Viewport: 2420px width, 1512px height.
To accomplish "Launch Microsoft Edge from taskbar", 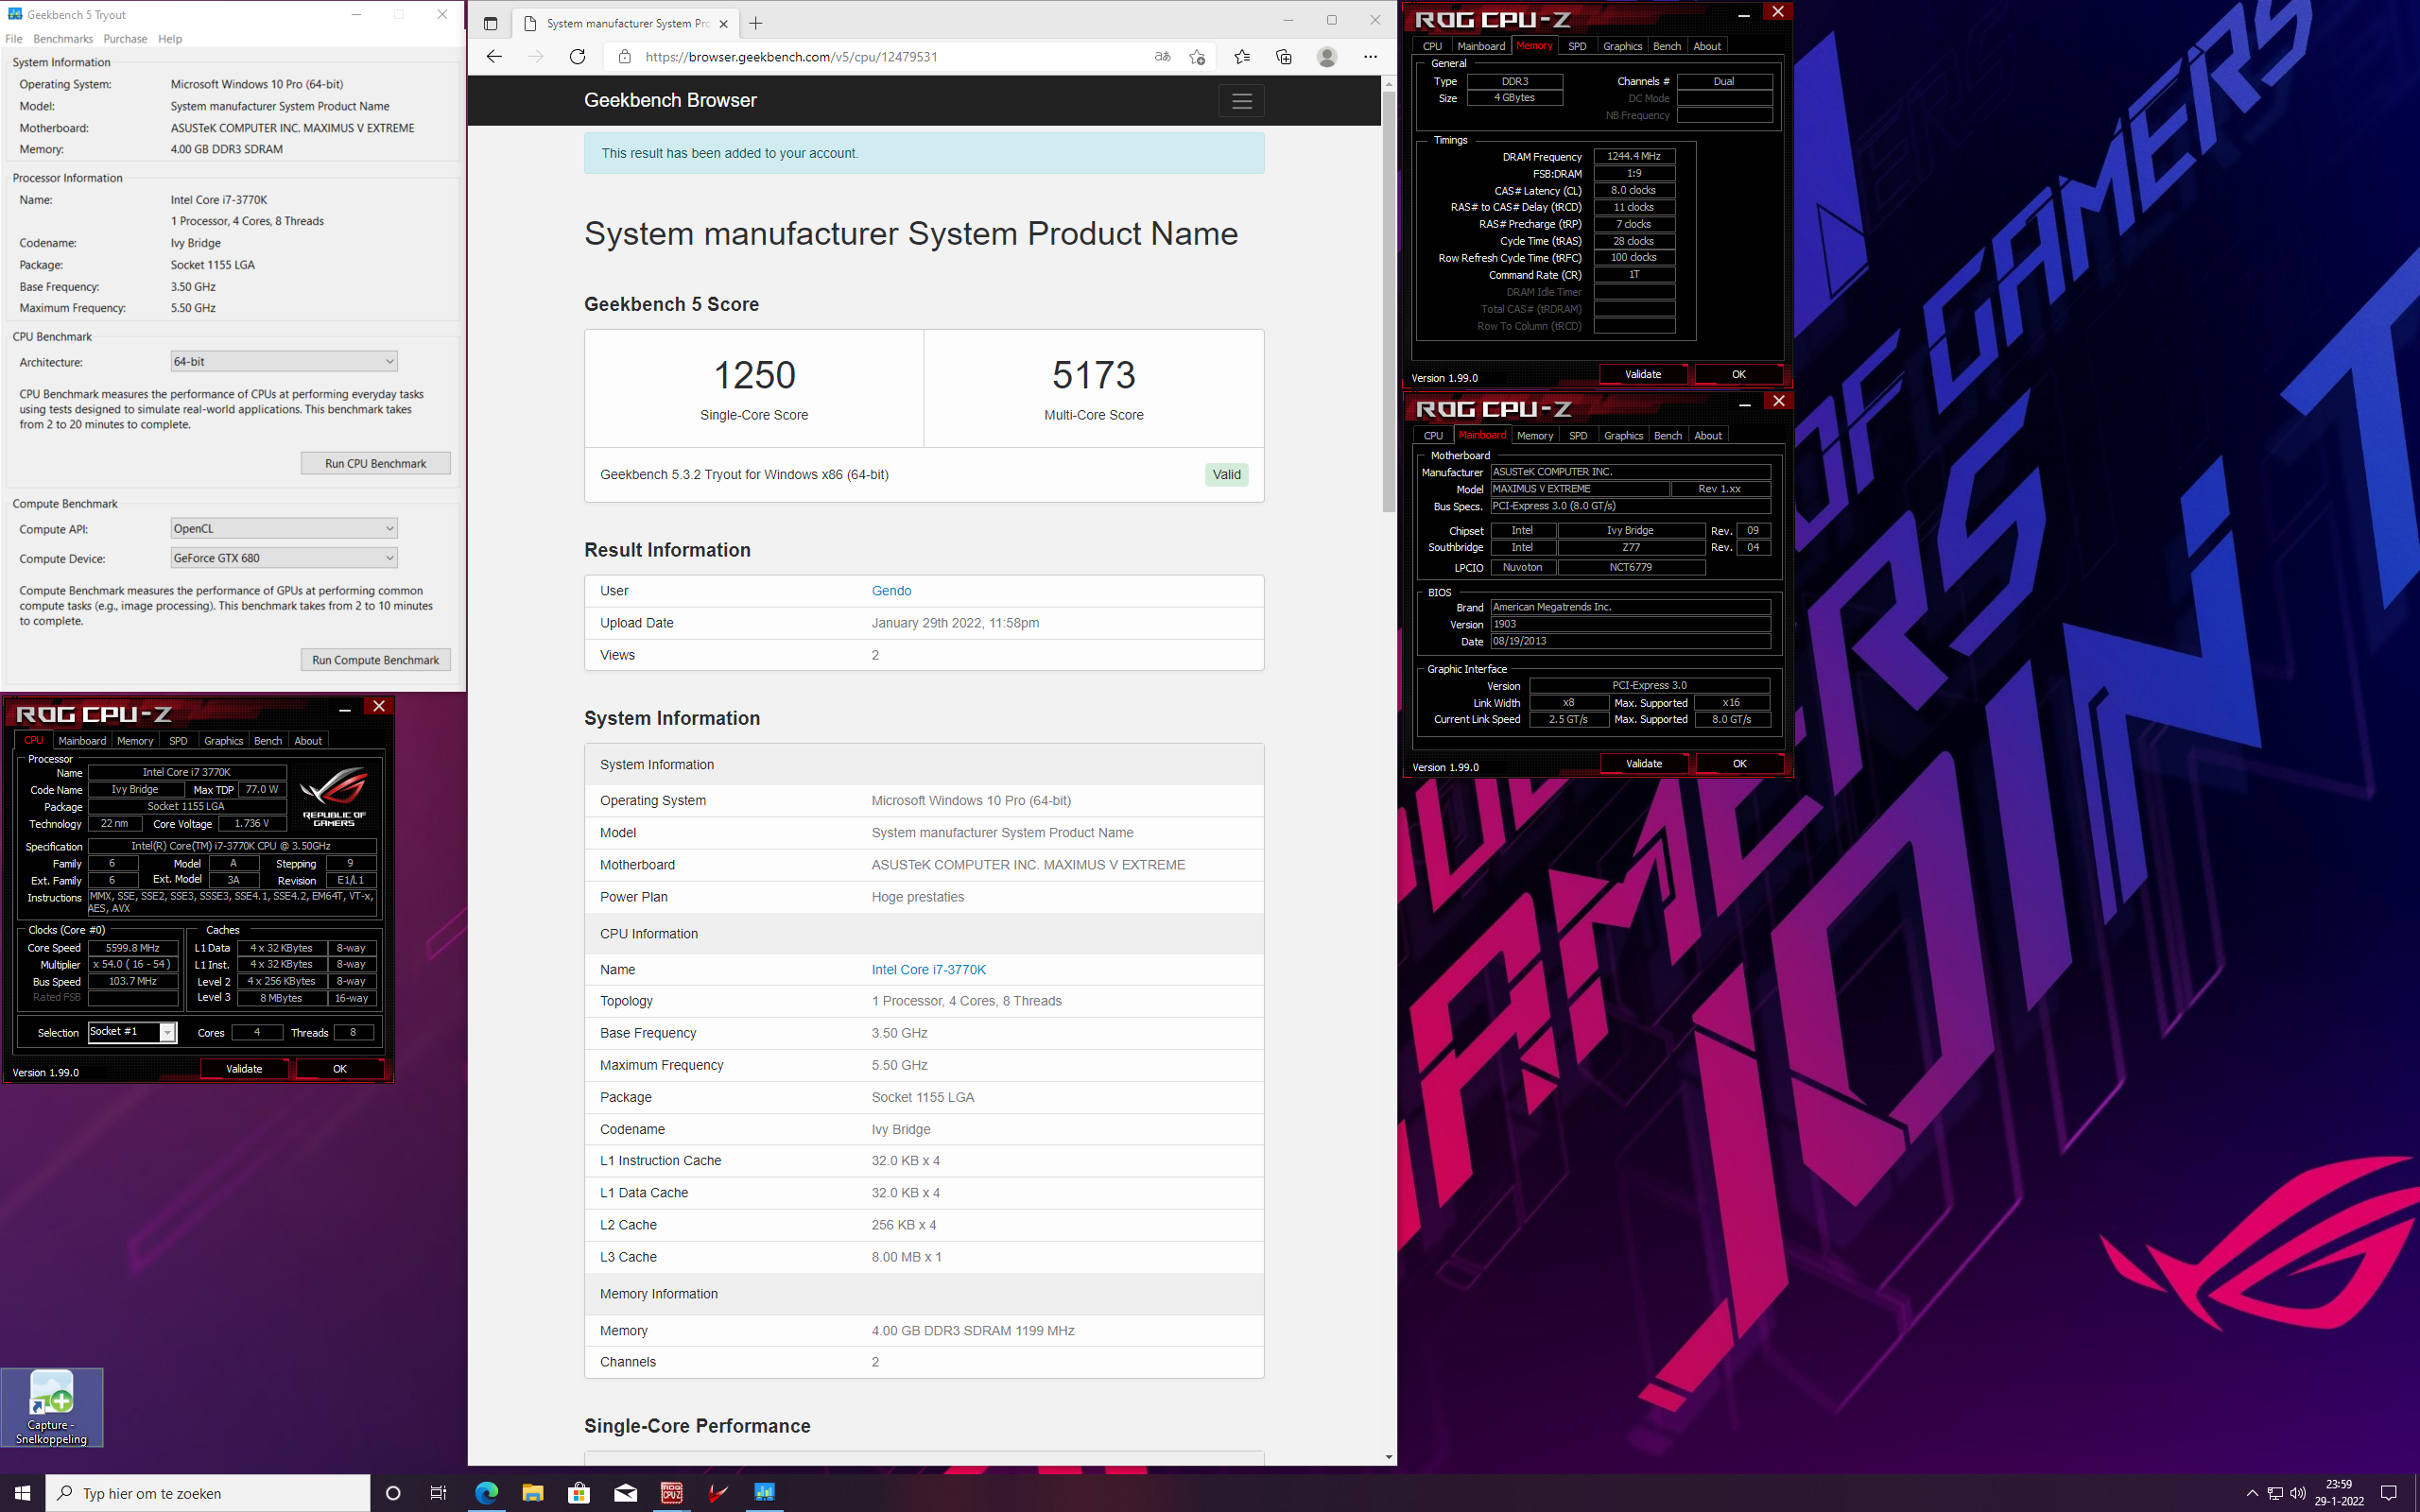I will [486, 1493].
